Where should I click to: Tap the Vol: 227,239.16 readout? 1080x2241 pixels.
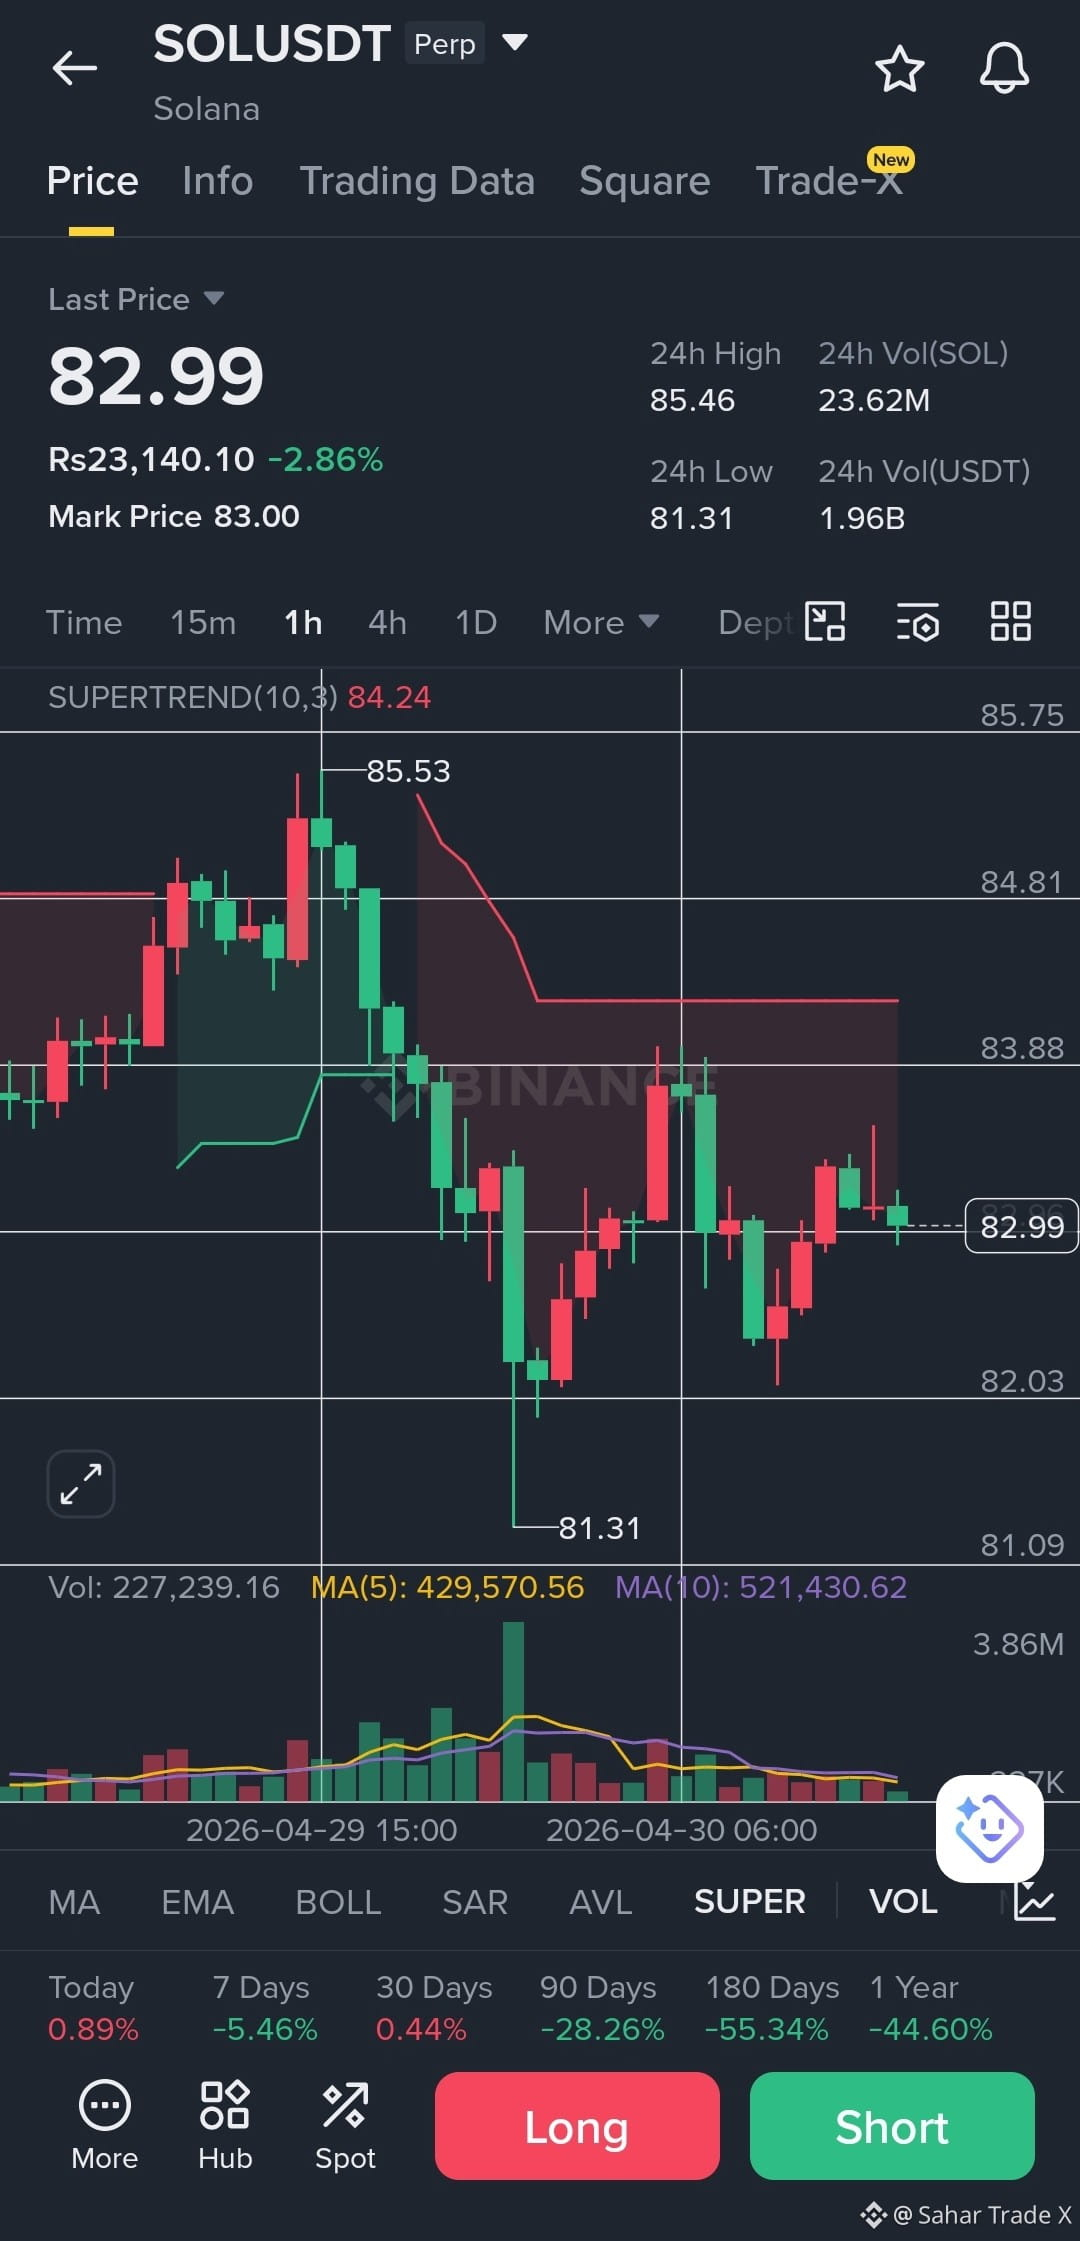[x=164, y=1587]
